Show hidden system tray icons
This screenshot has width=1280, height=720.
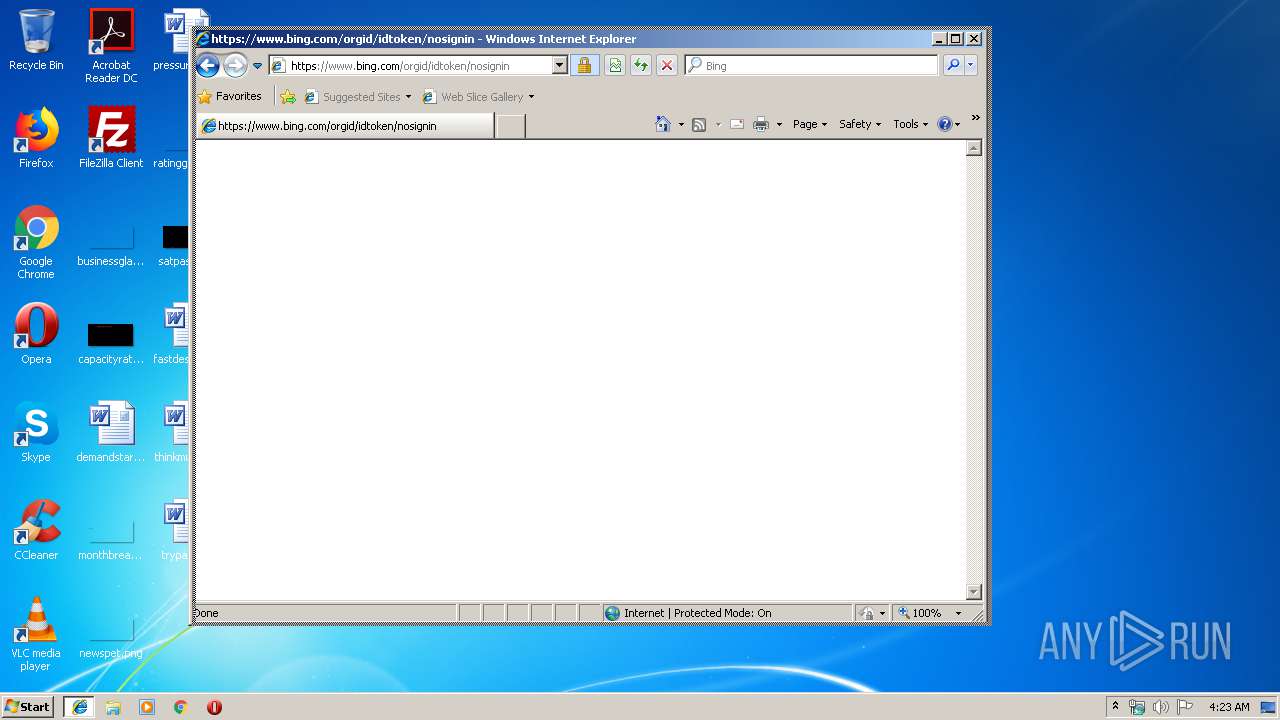[1115, 706]
